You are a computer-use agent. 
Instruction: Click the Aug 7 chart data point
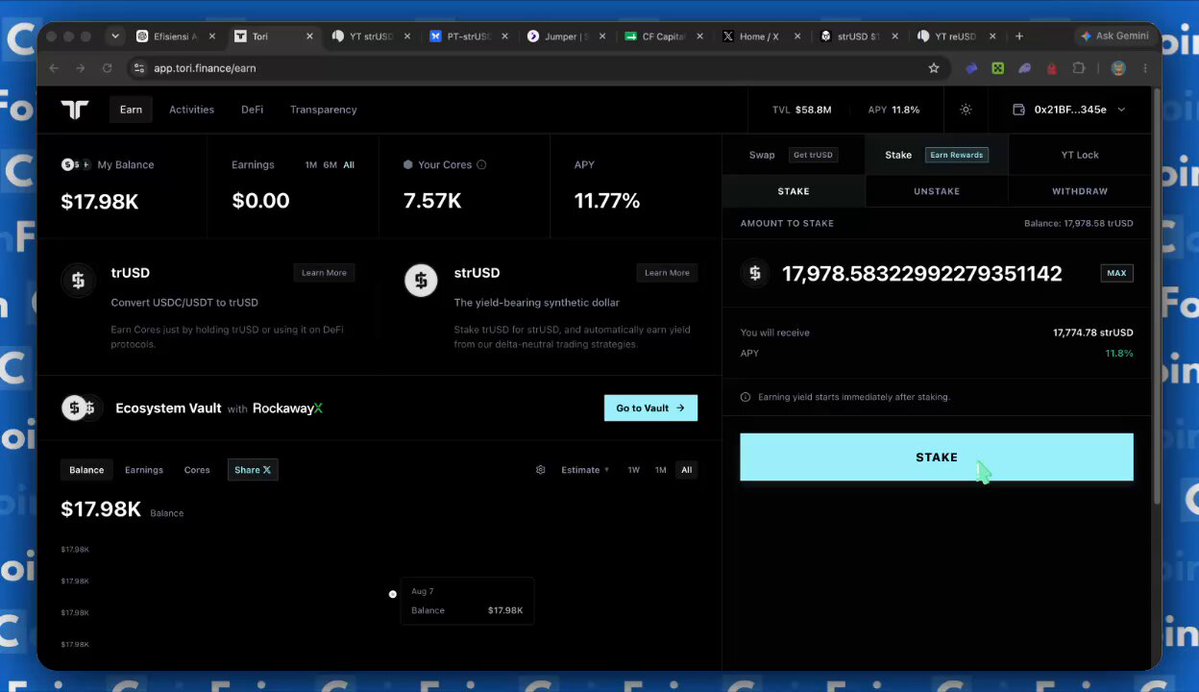[x=392, y=594]
